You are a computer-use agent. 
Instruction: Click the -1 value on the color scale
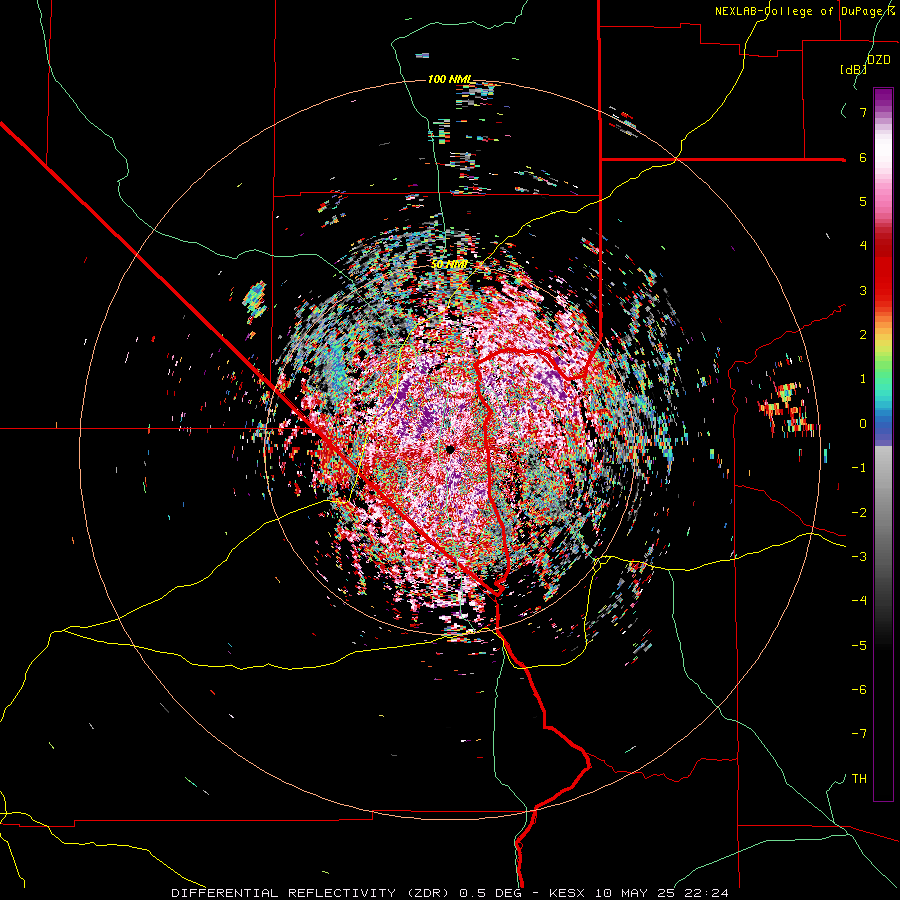point(859,468)
